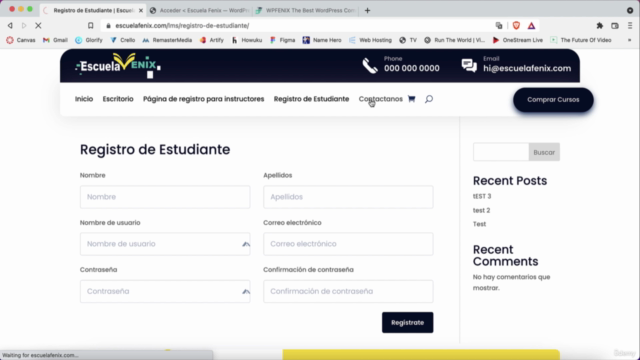The width and height of the screenshot is (640, 360).
Task: Open the Crello bookmark
Action: tap(123, 40)
